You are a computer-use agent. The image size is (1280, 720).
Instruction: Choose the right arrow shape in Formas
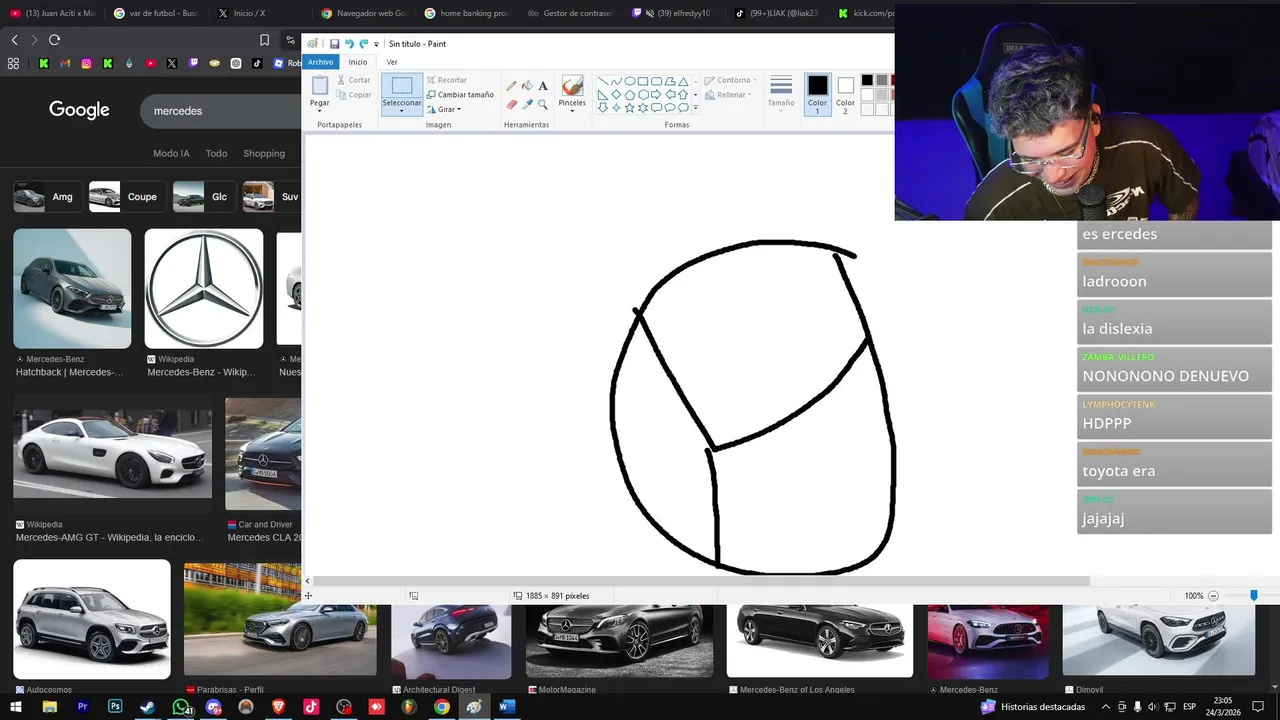pos(656,94)
